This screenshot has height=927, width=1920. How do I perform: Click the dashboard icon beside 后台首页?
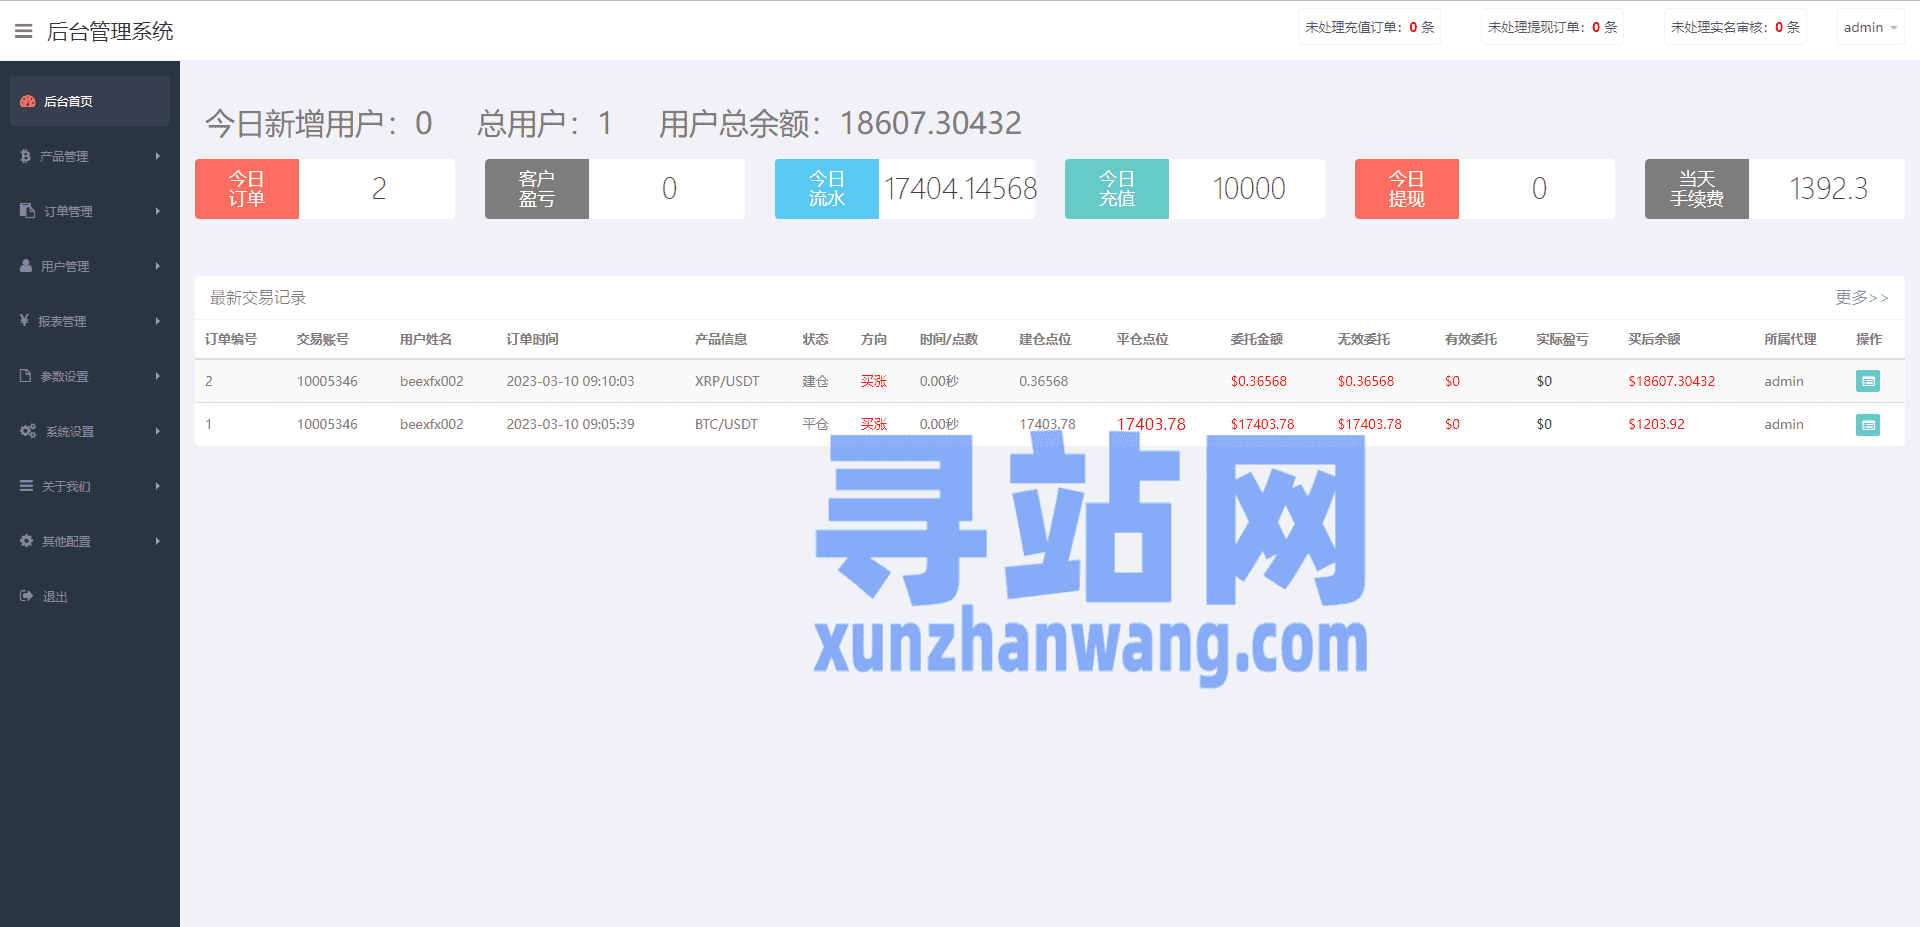point(28,101)
